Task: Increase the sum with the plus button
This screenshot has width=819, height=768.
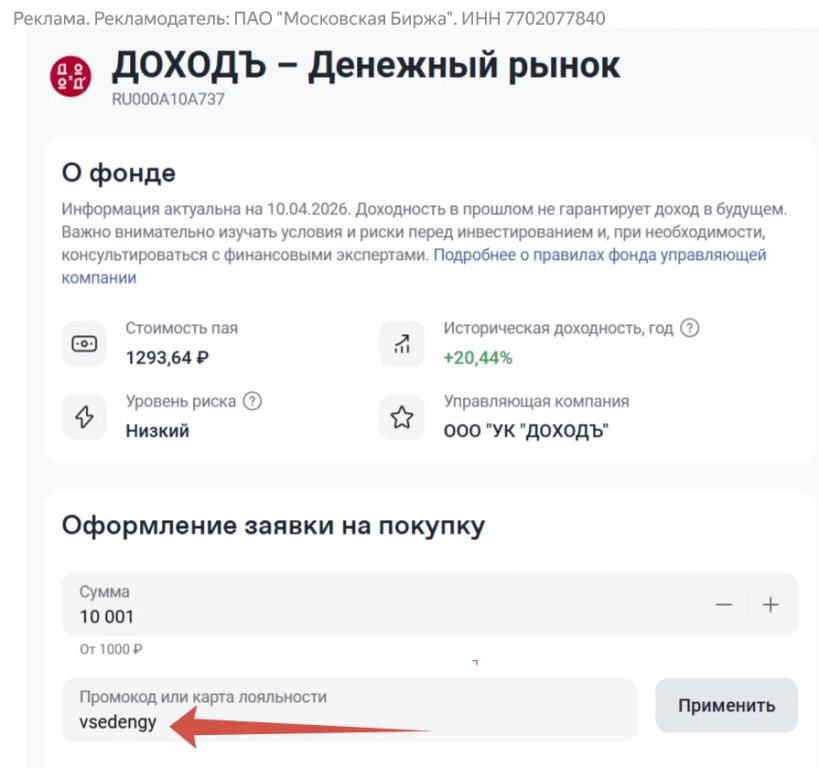Action: (770, 605)
